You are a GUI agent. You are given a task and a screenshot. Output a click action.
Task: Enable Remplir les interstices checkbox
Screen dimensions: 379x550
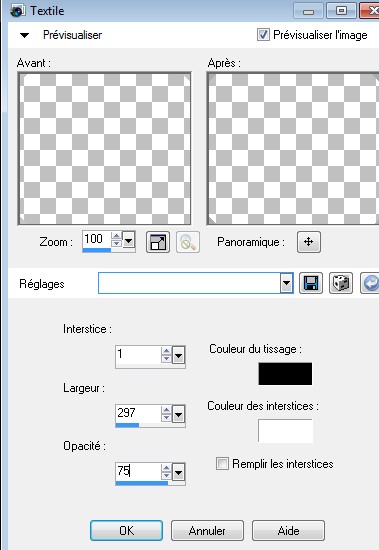click(x=222, y=463)
